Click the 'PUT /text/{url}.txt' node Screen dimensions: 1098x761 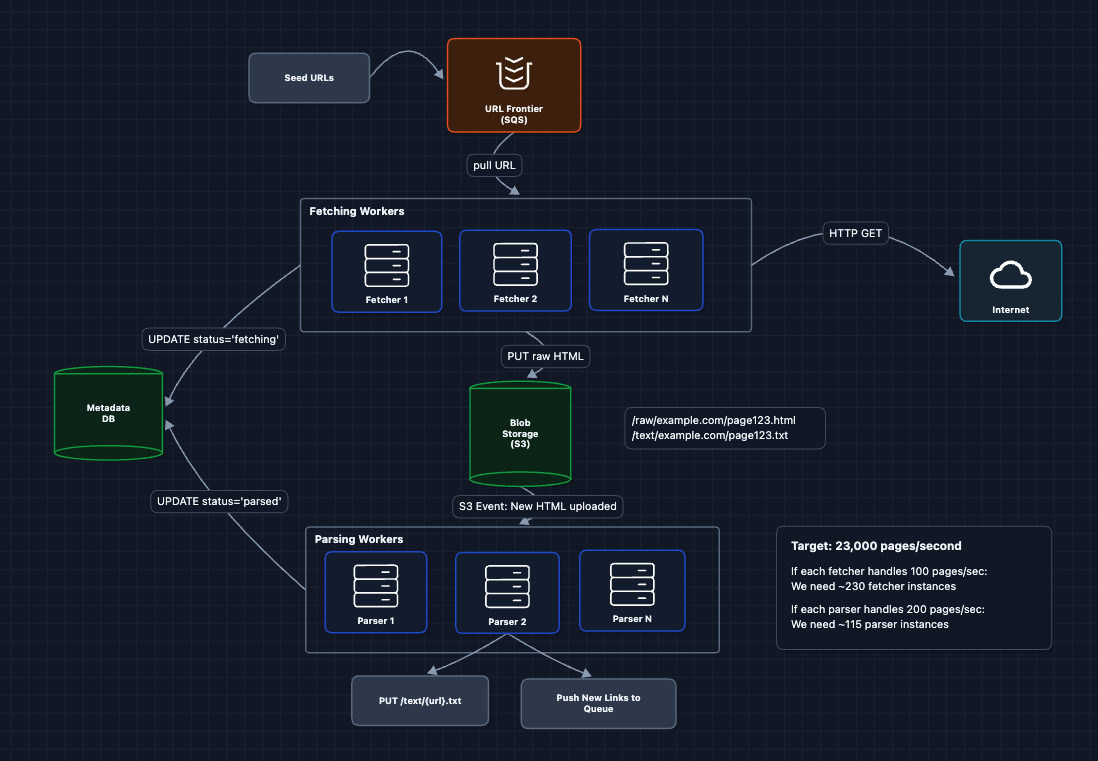click(x=419, y=700)
